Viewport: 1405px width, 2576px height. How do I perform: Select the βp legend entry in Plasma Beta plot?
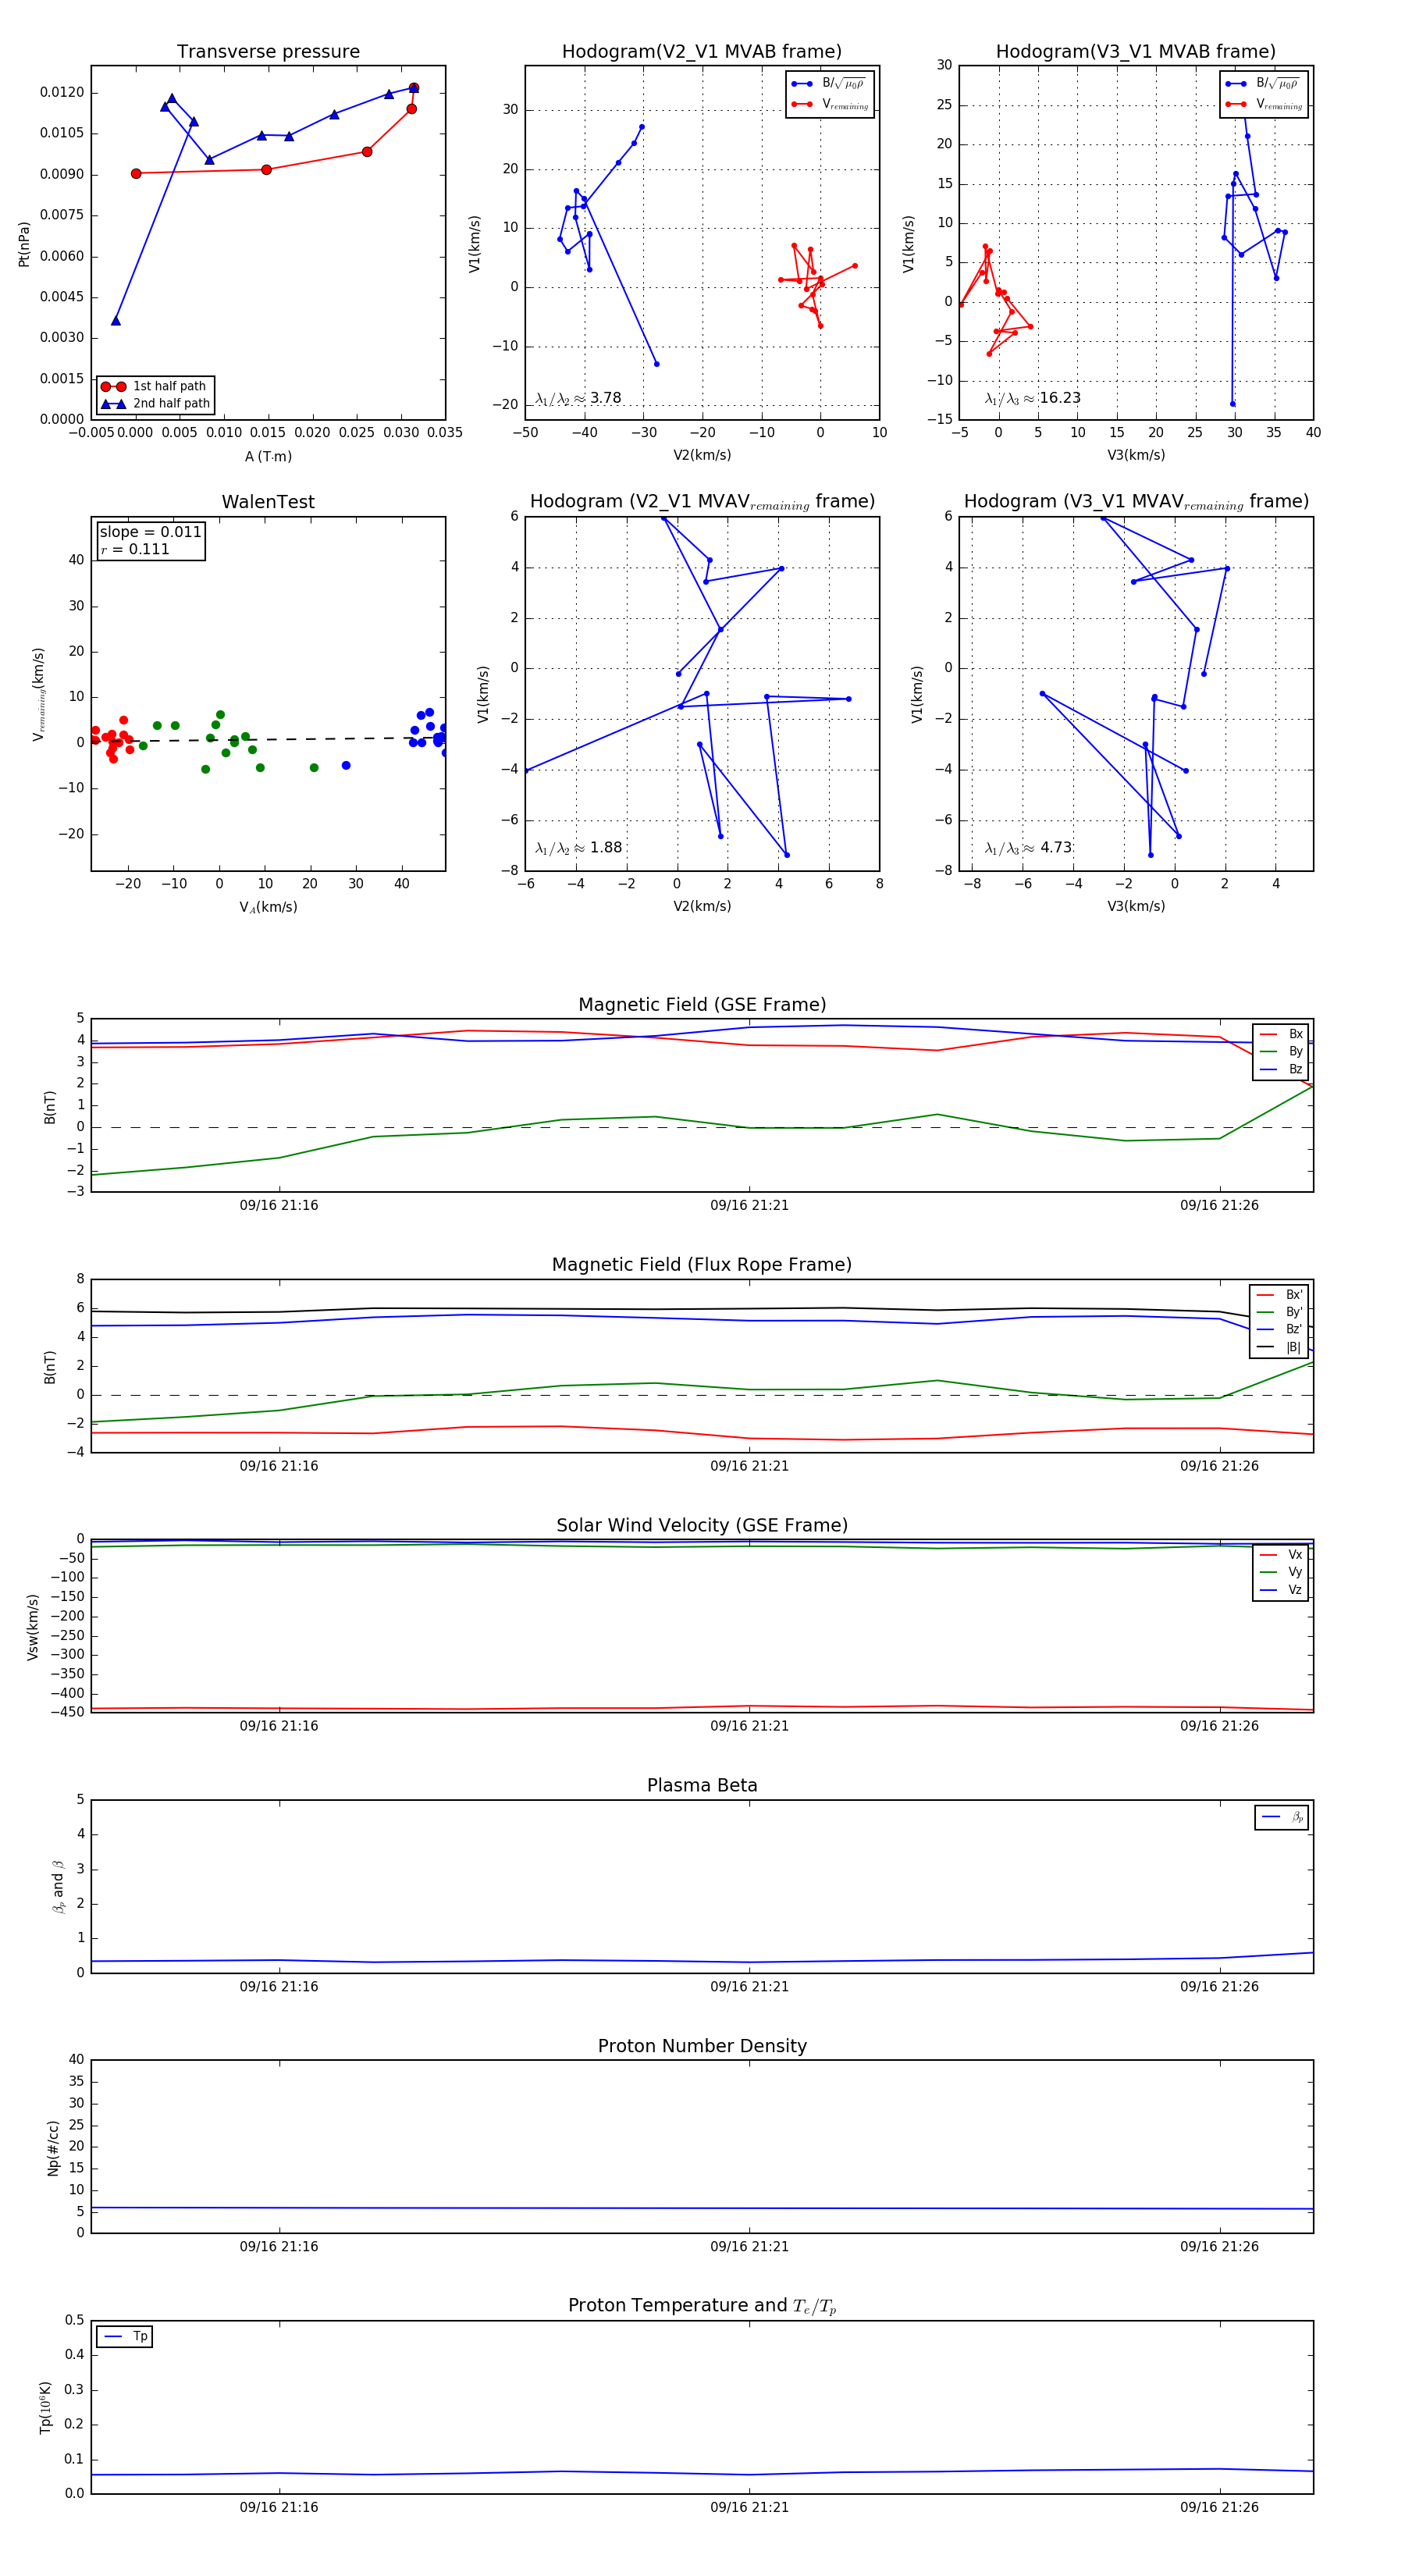coord(1282,1817)
